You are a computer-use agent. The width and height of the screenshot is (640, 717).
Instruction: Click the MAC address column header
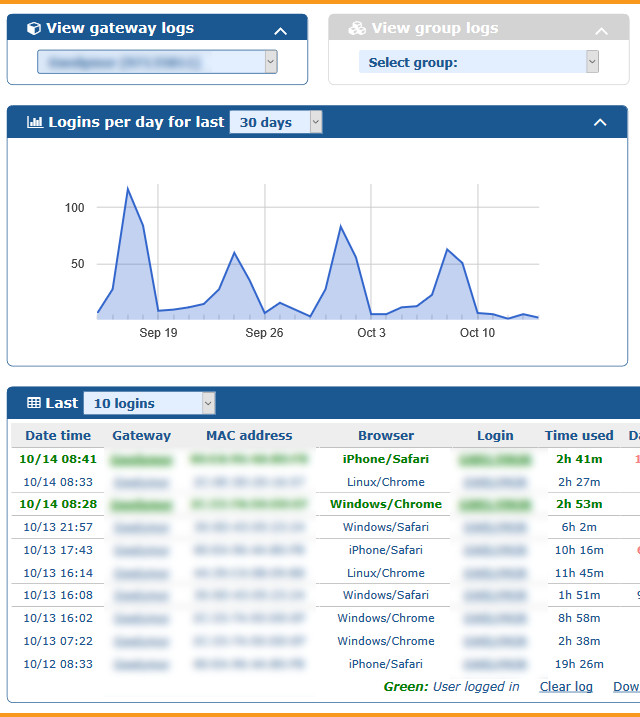[249, 435]
